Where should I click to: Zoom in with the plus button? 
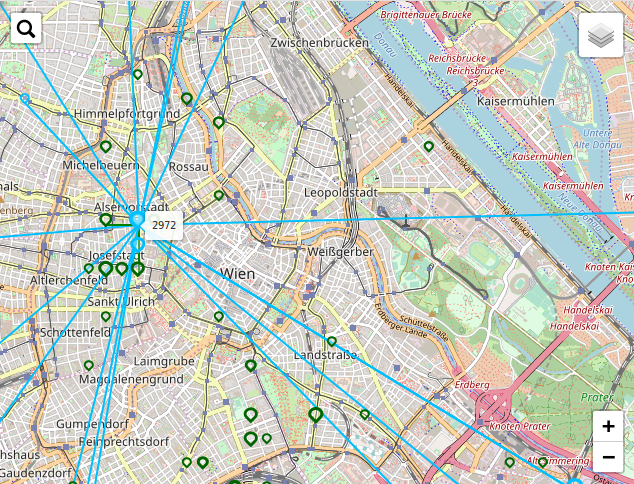tap(608, 426)
